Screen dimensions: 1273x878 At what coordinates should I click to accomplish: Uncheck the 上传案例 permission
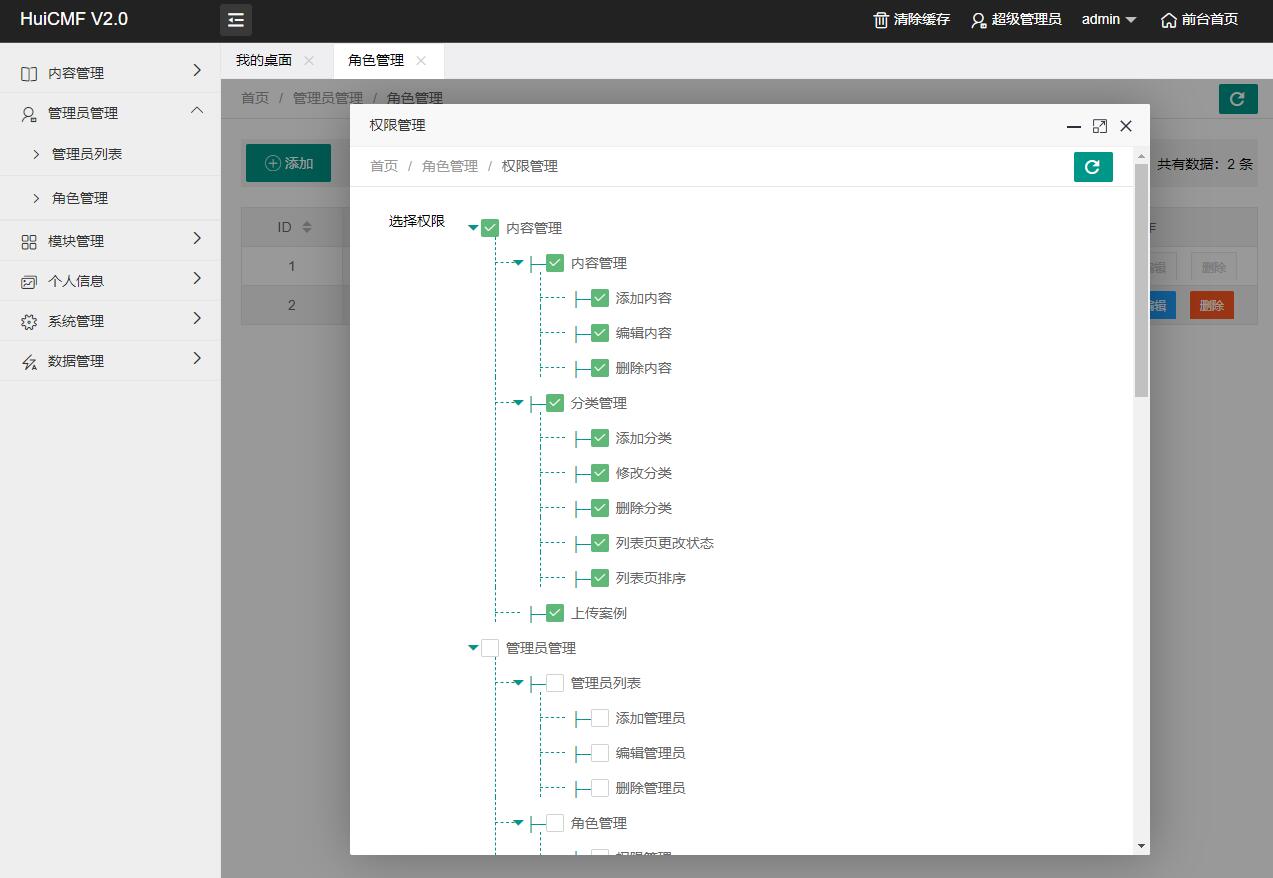tap(555, 613)
